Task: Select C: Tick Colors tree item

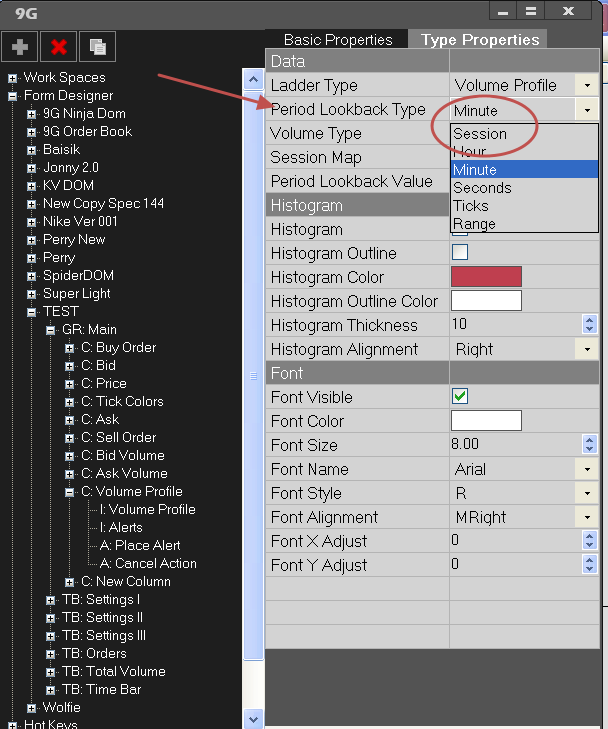Action: [x=122, y=401]
